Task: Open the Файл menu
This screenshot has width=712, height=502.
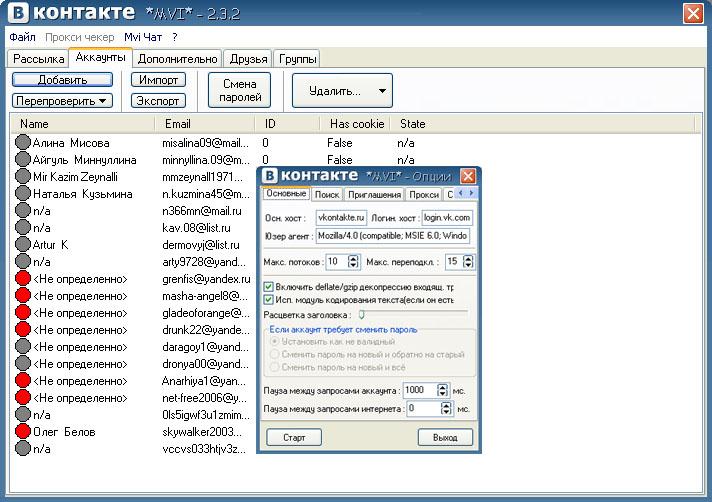Action: point(22,37)
